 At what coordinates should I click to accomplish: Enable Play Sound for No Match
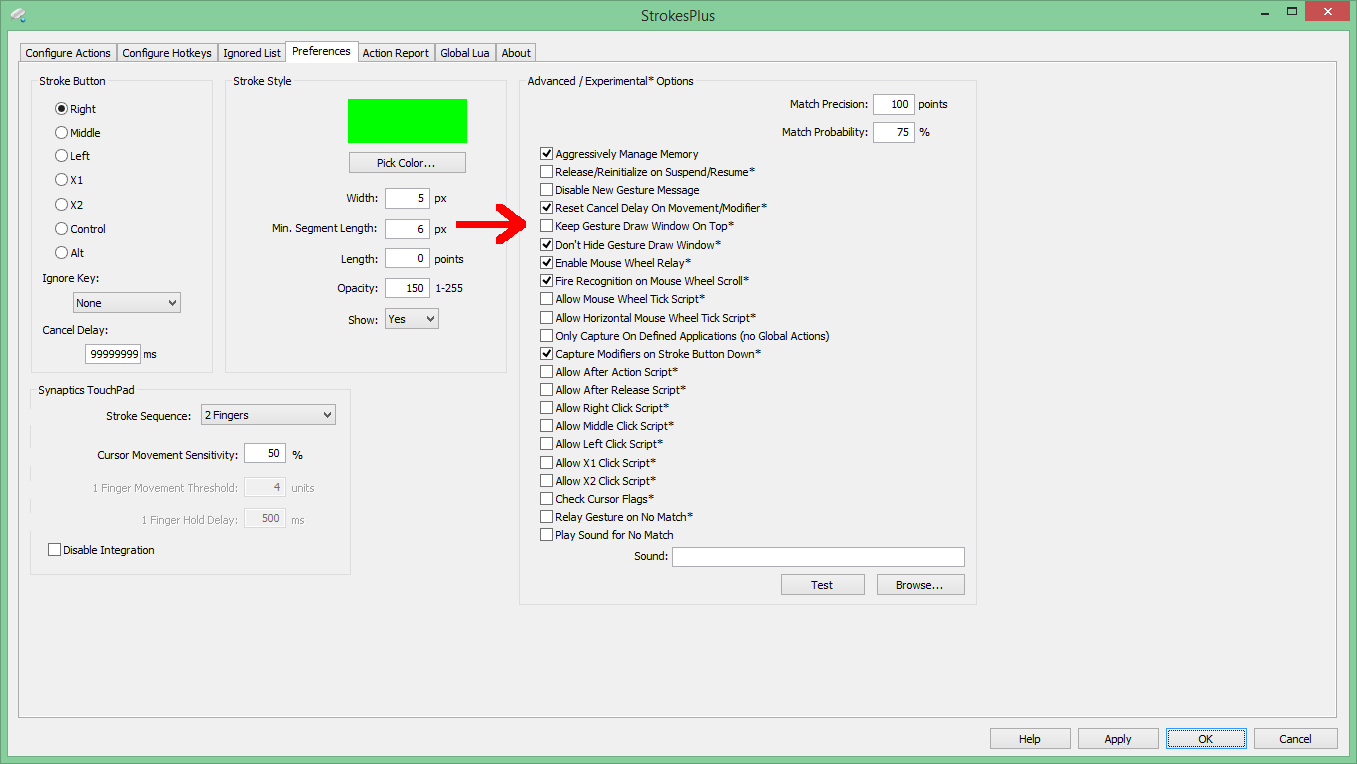547,535
